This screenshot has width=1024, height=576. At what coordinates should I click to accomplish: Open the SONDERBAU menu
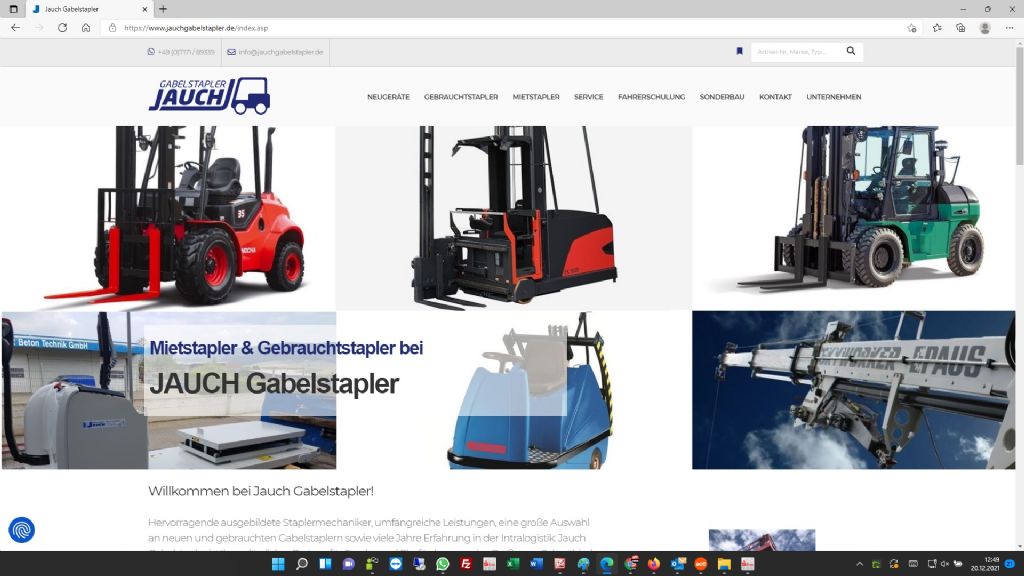click(722, 97)
